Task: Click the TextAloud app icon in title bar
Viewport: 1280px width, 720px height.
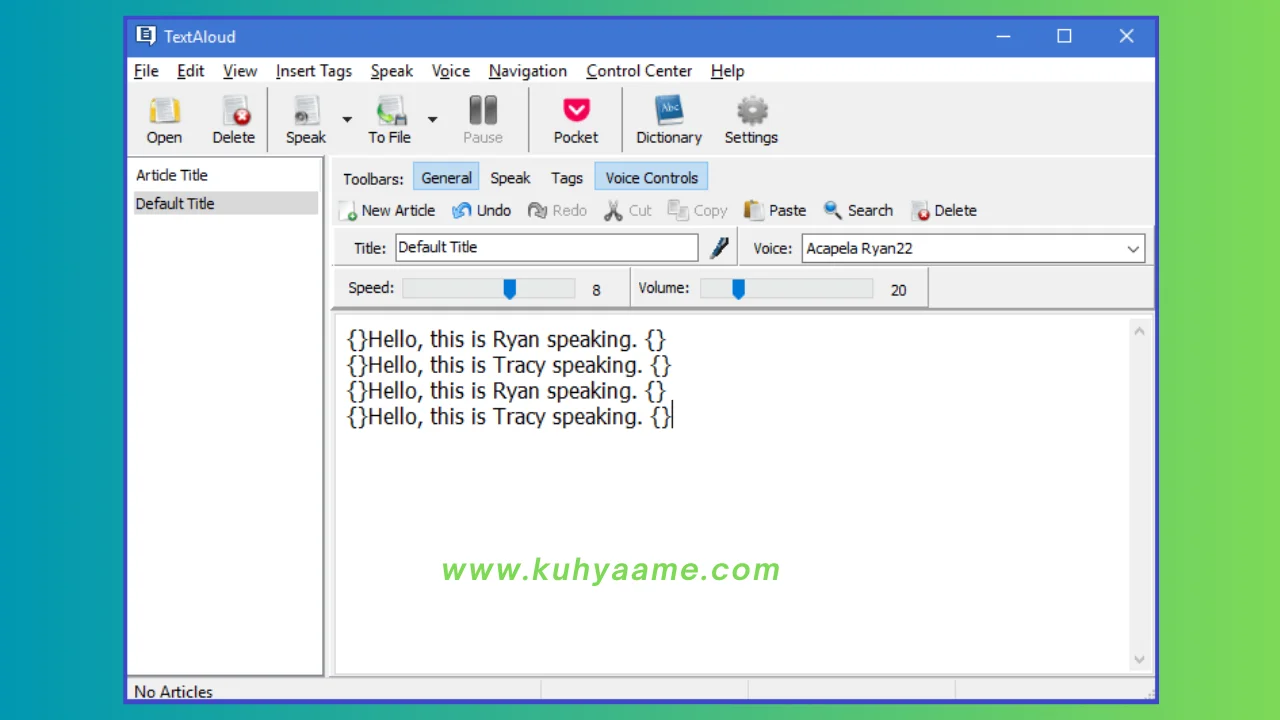Action: 146,36
